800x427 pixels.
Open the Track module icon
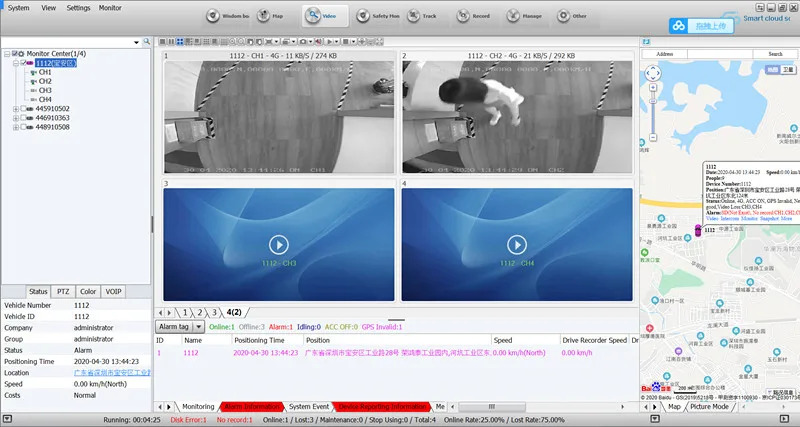click(x=413, y=16)
